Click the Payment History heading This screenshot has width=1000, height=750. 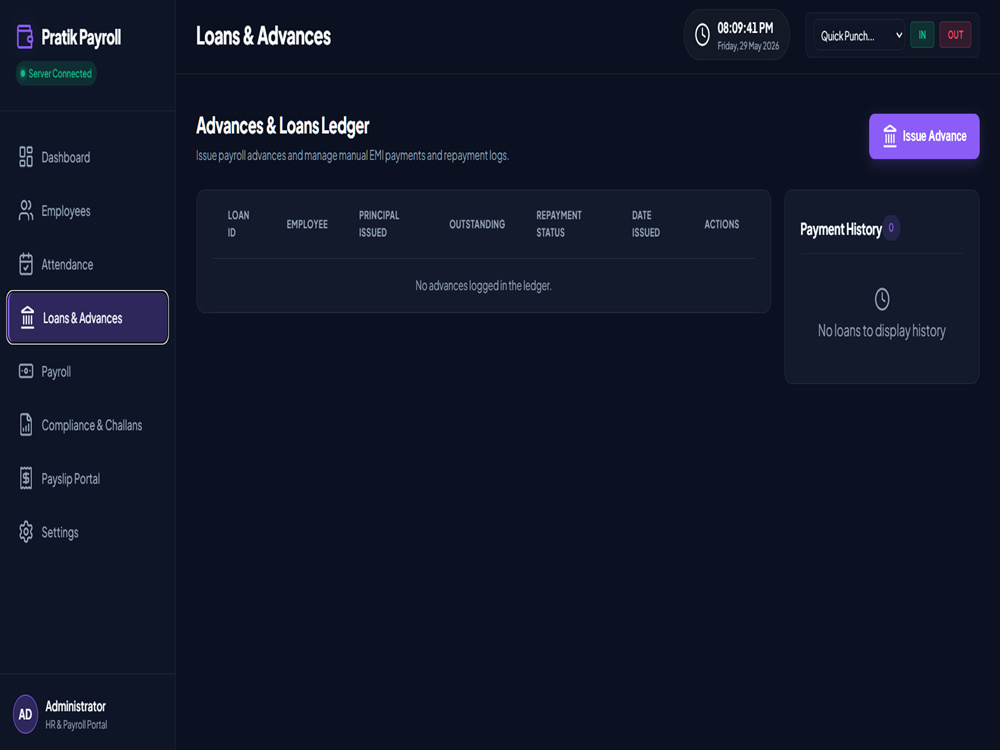click(x=841, y=230)
